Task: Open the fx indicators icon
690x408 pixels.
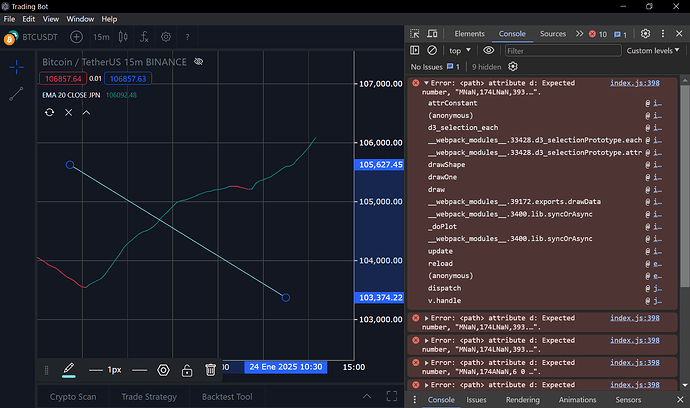Action: click(x=144, y=37)
